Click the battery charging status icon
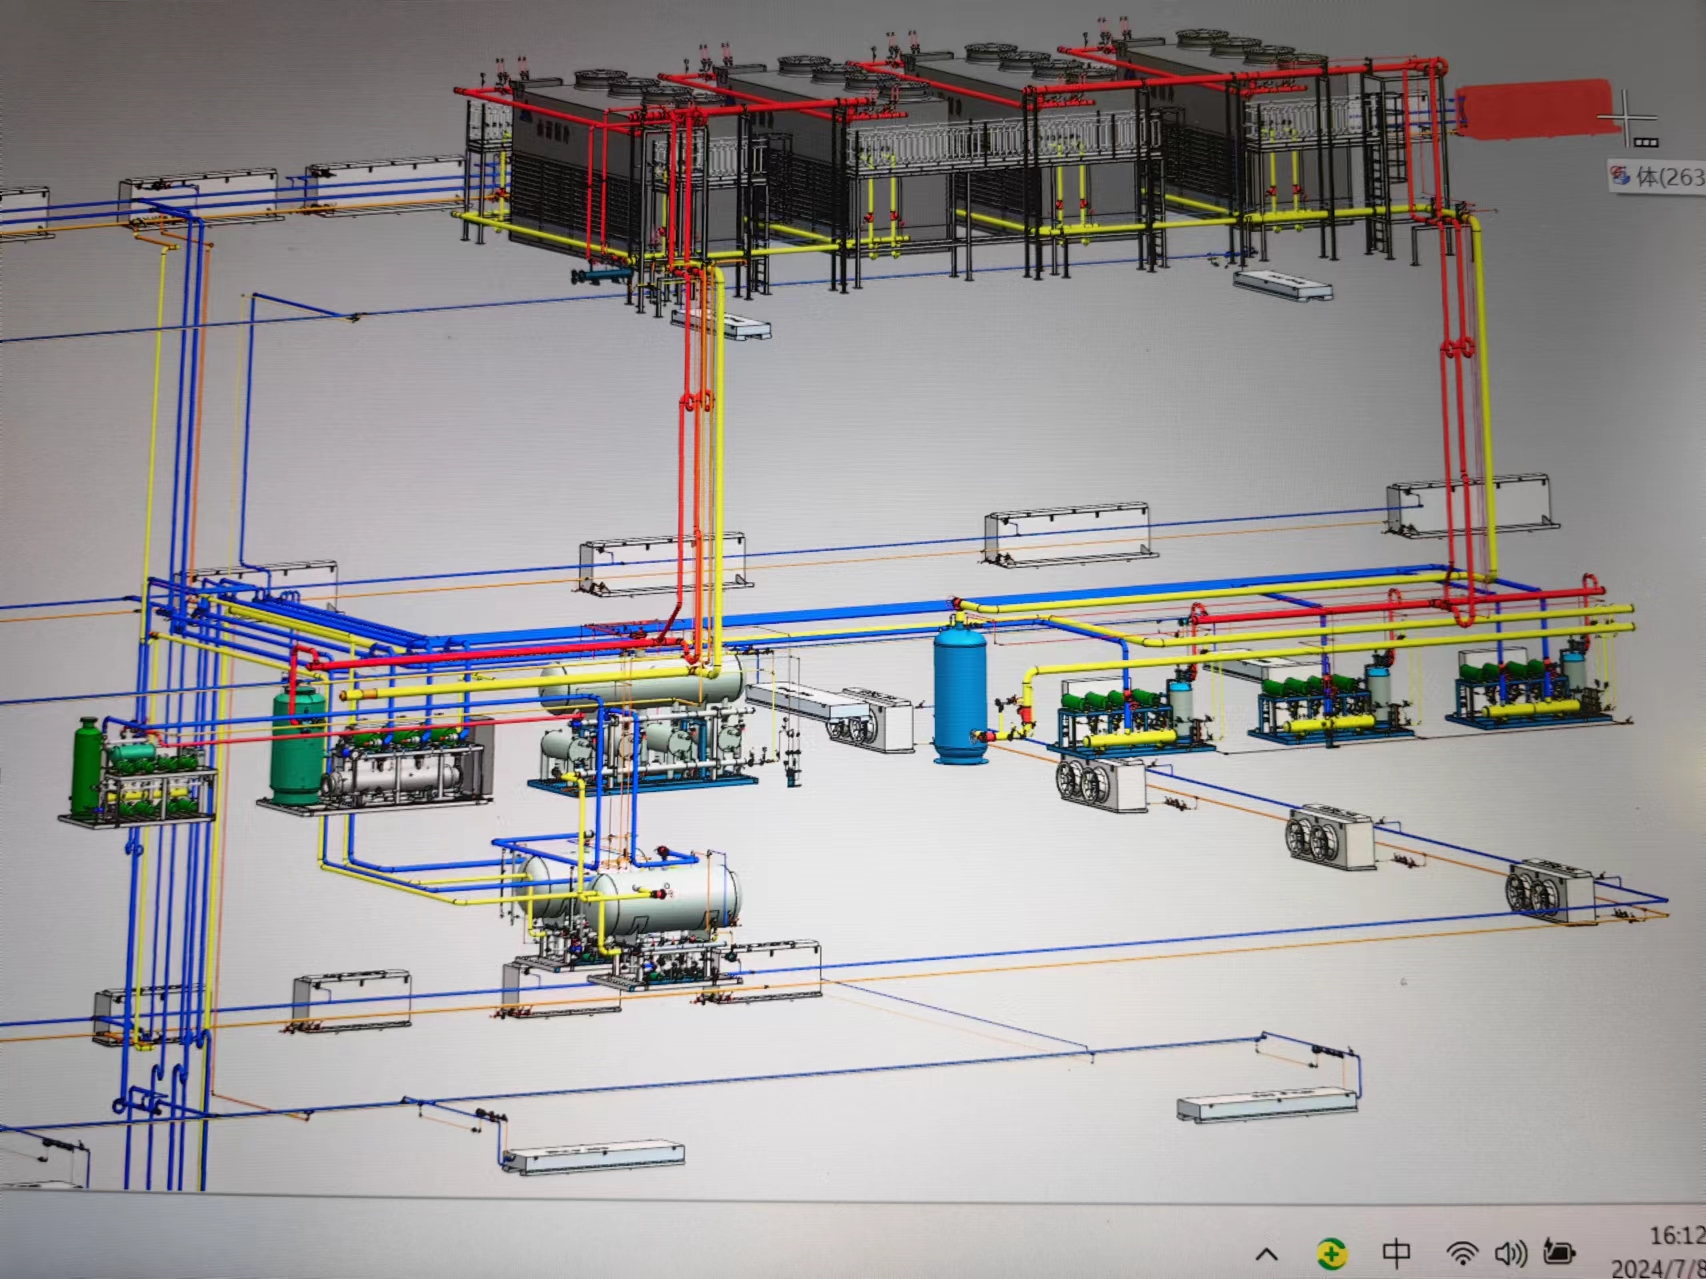1706x1279 pixels. [x=1558, y=1251]
